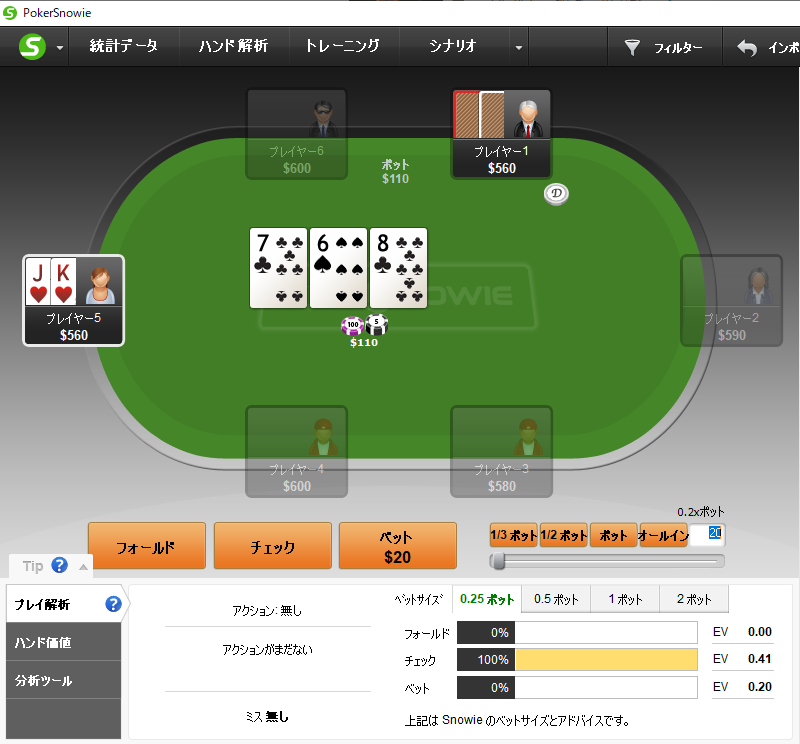Click the チェック action button
The height and width of the screenshot is (744, 800).
click(272, 545)
